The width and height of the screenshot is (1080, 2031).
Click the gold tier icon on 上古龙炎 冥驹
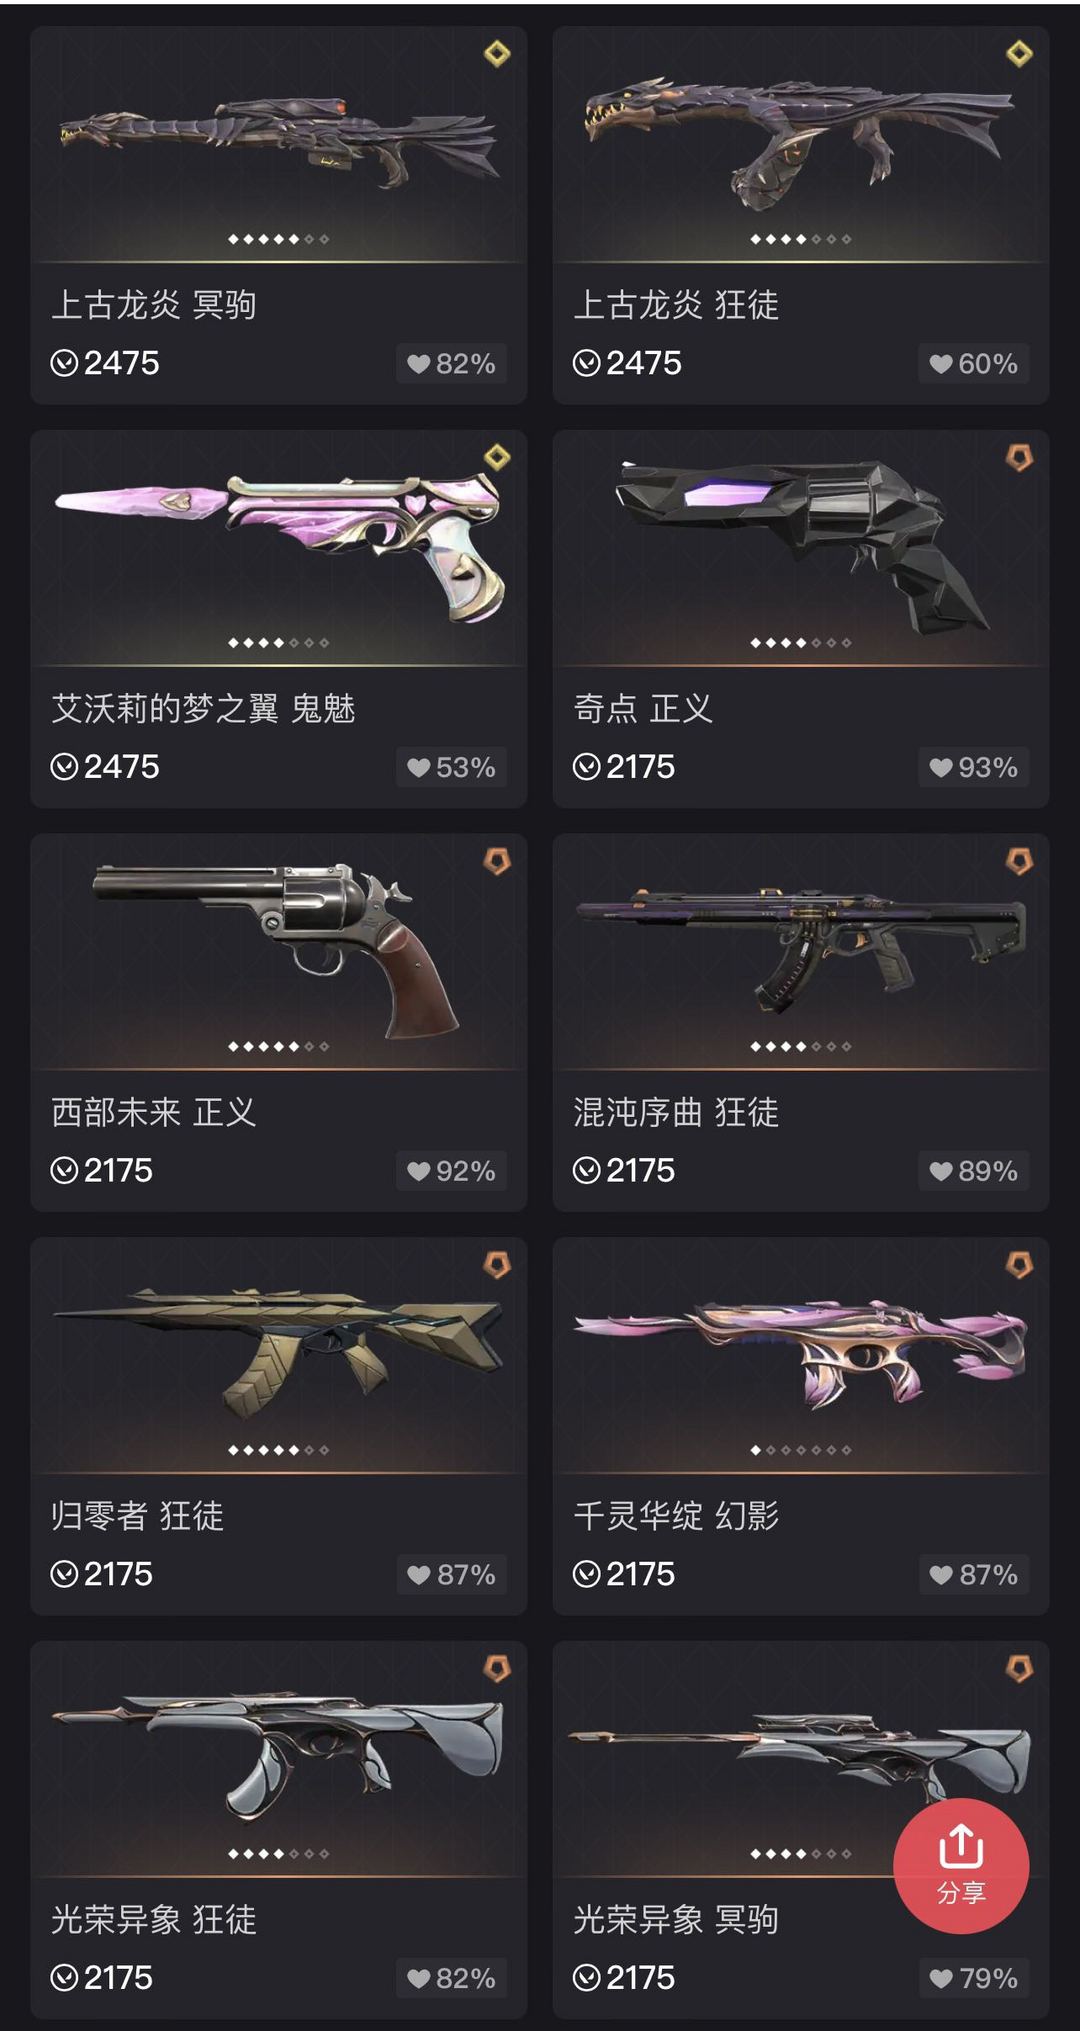(497, 53)
